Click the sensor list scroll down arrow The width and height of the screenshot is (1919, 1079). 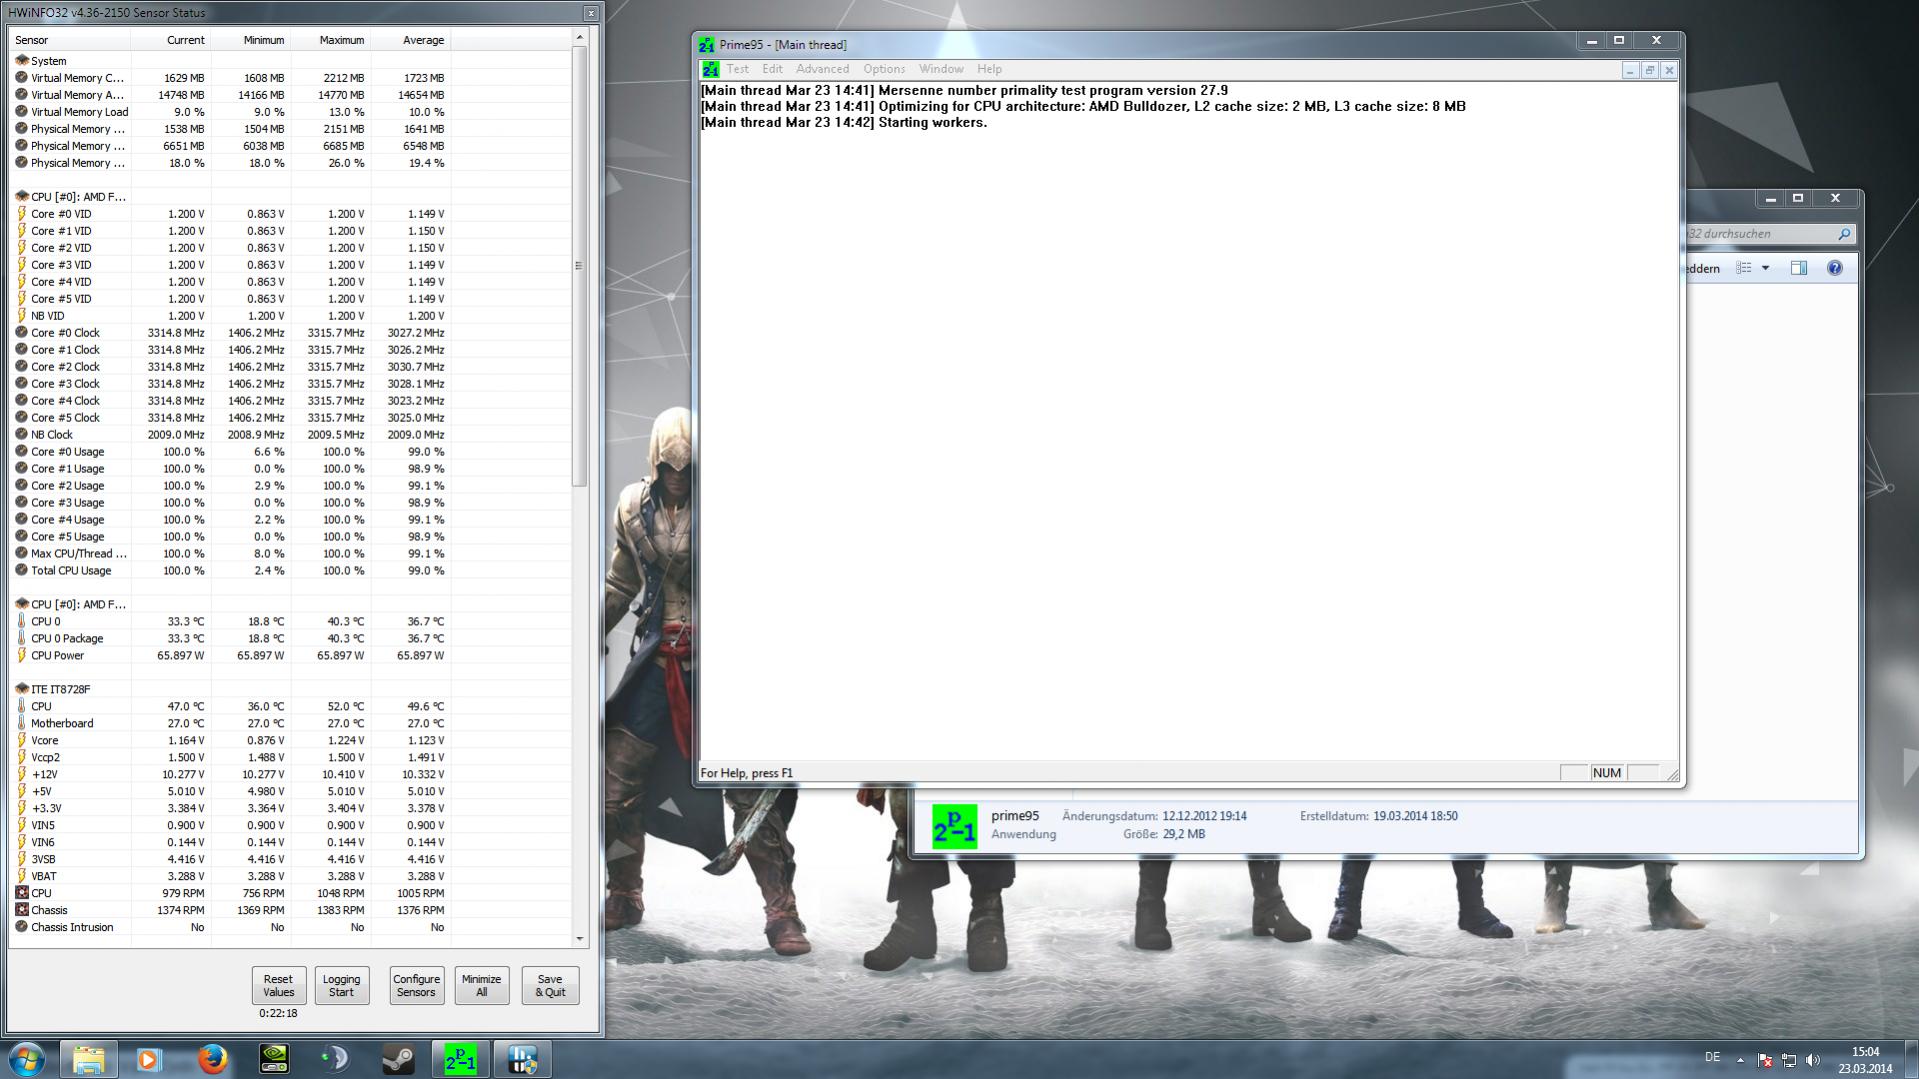(x=579, y=938)
